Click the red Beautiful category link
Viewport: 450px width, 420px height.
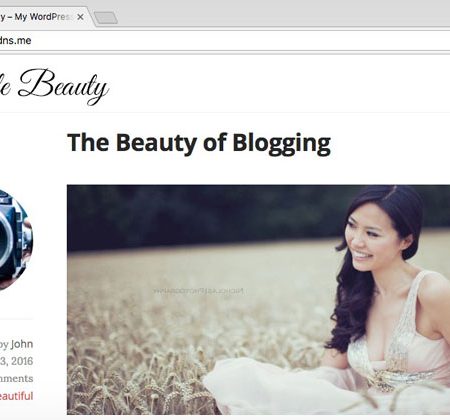(x=17, y=396)
